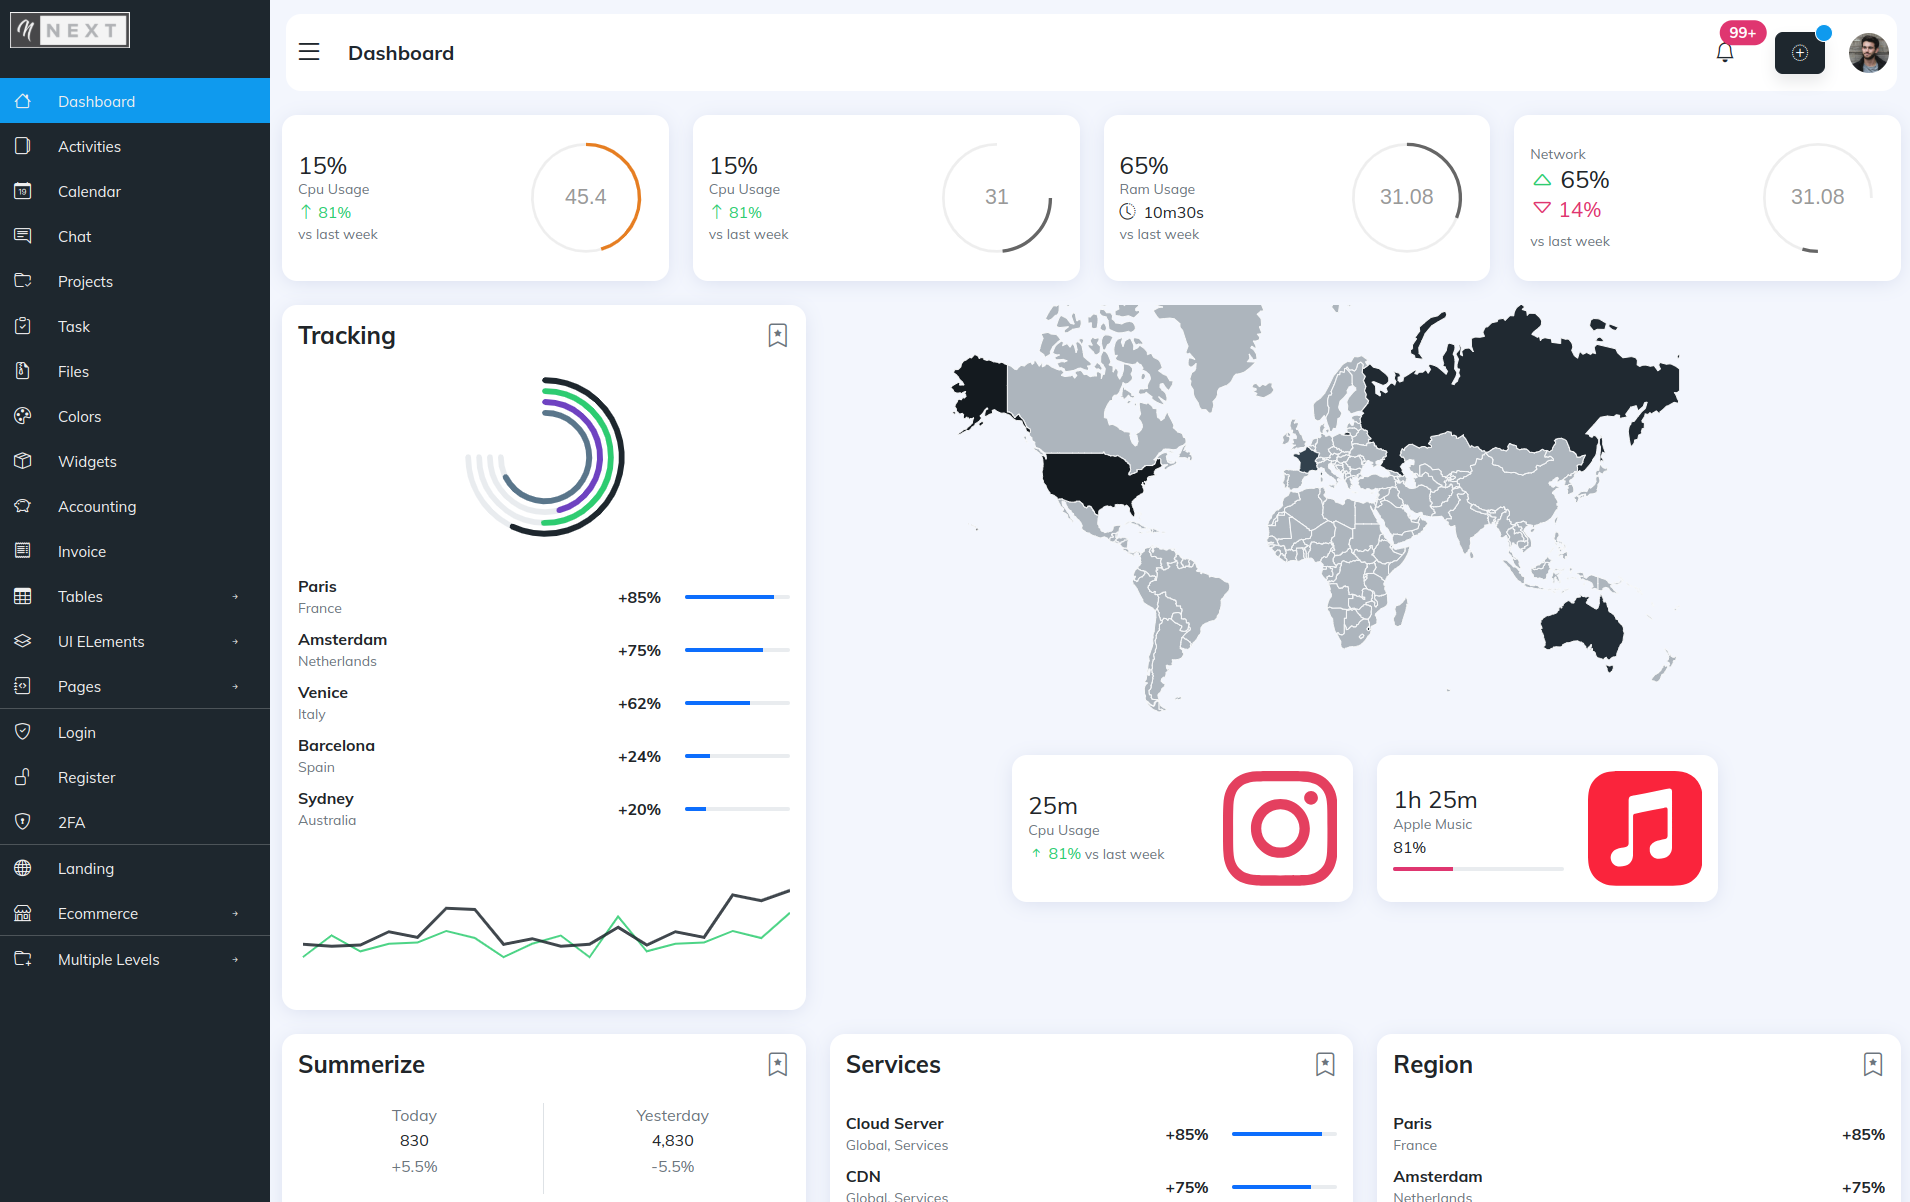Click the Sydney Australia row
This screenshot has width=1910, height=1202.
click(x=544, y=809)
